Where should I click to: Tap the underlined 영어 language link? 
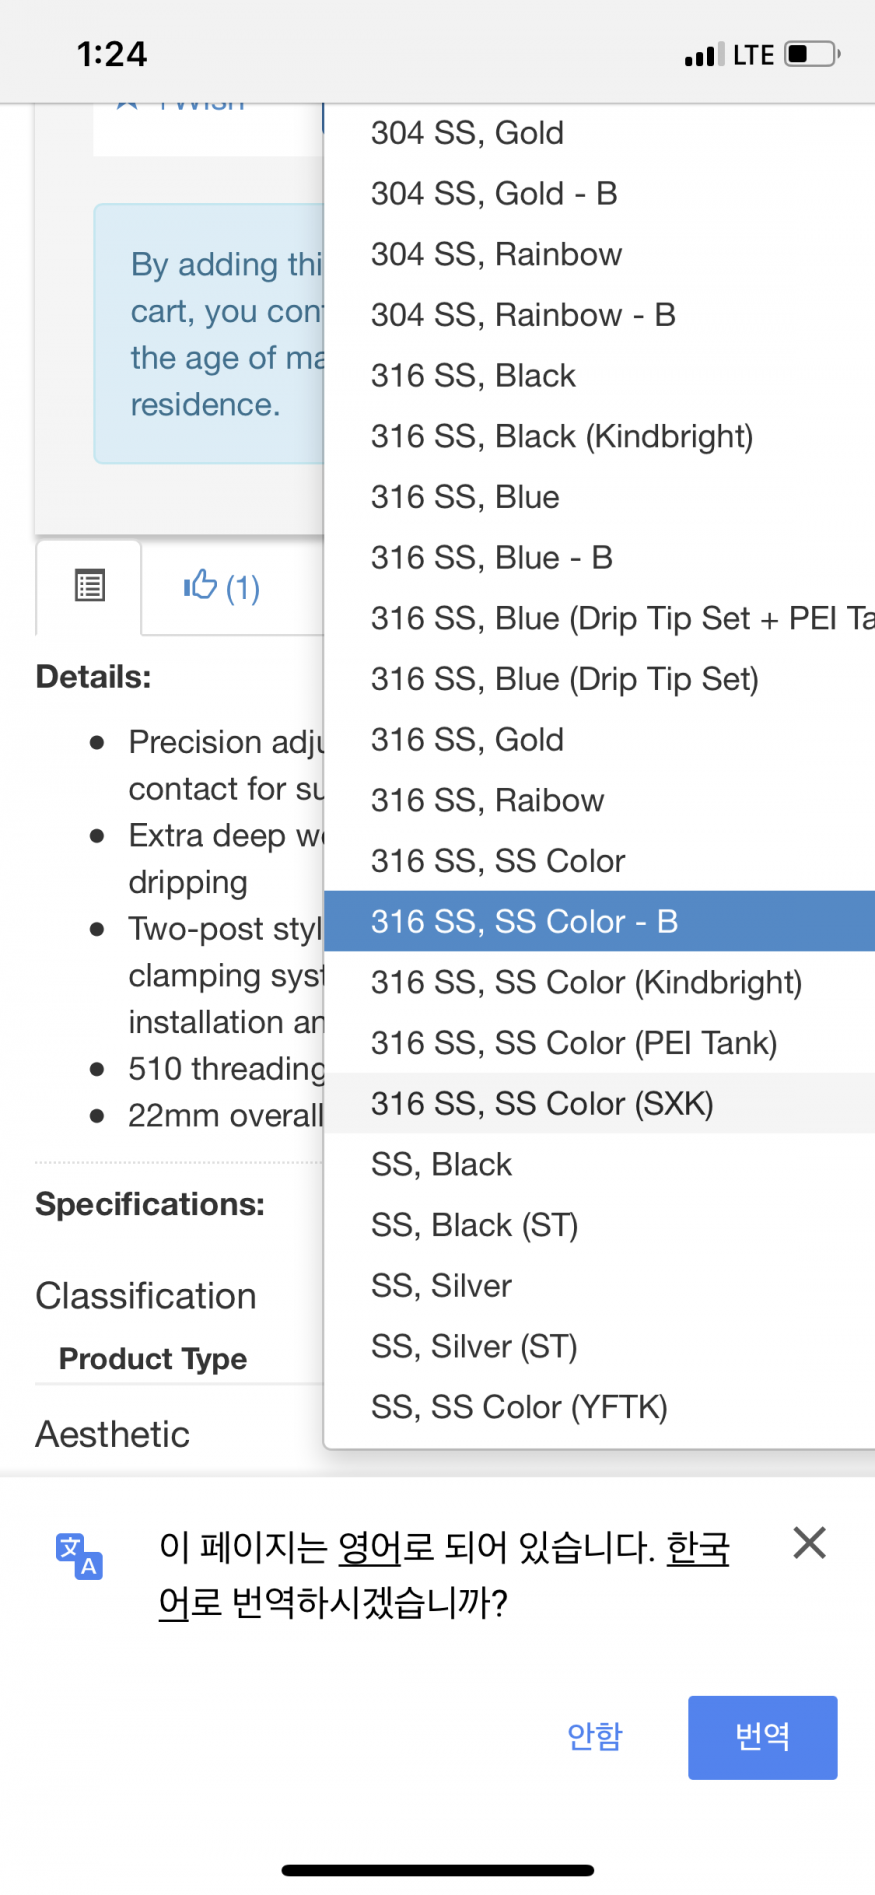tap(369, 1548)
